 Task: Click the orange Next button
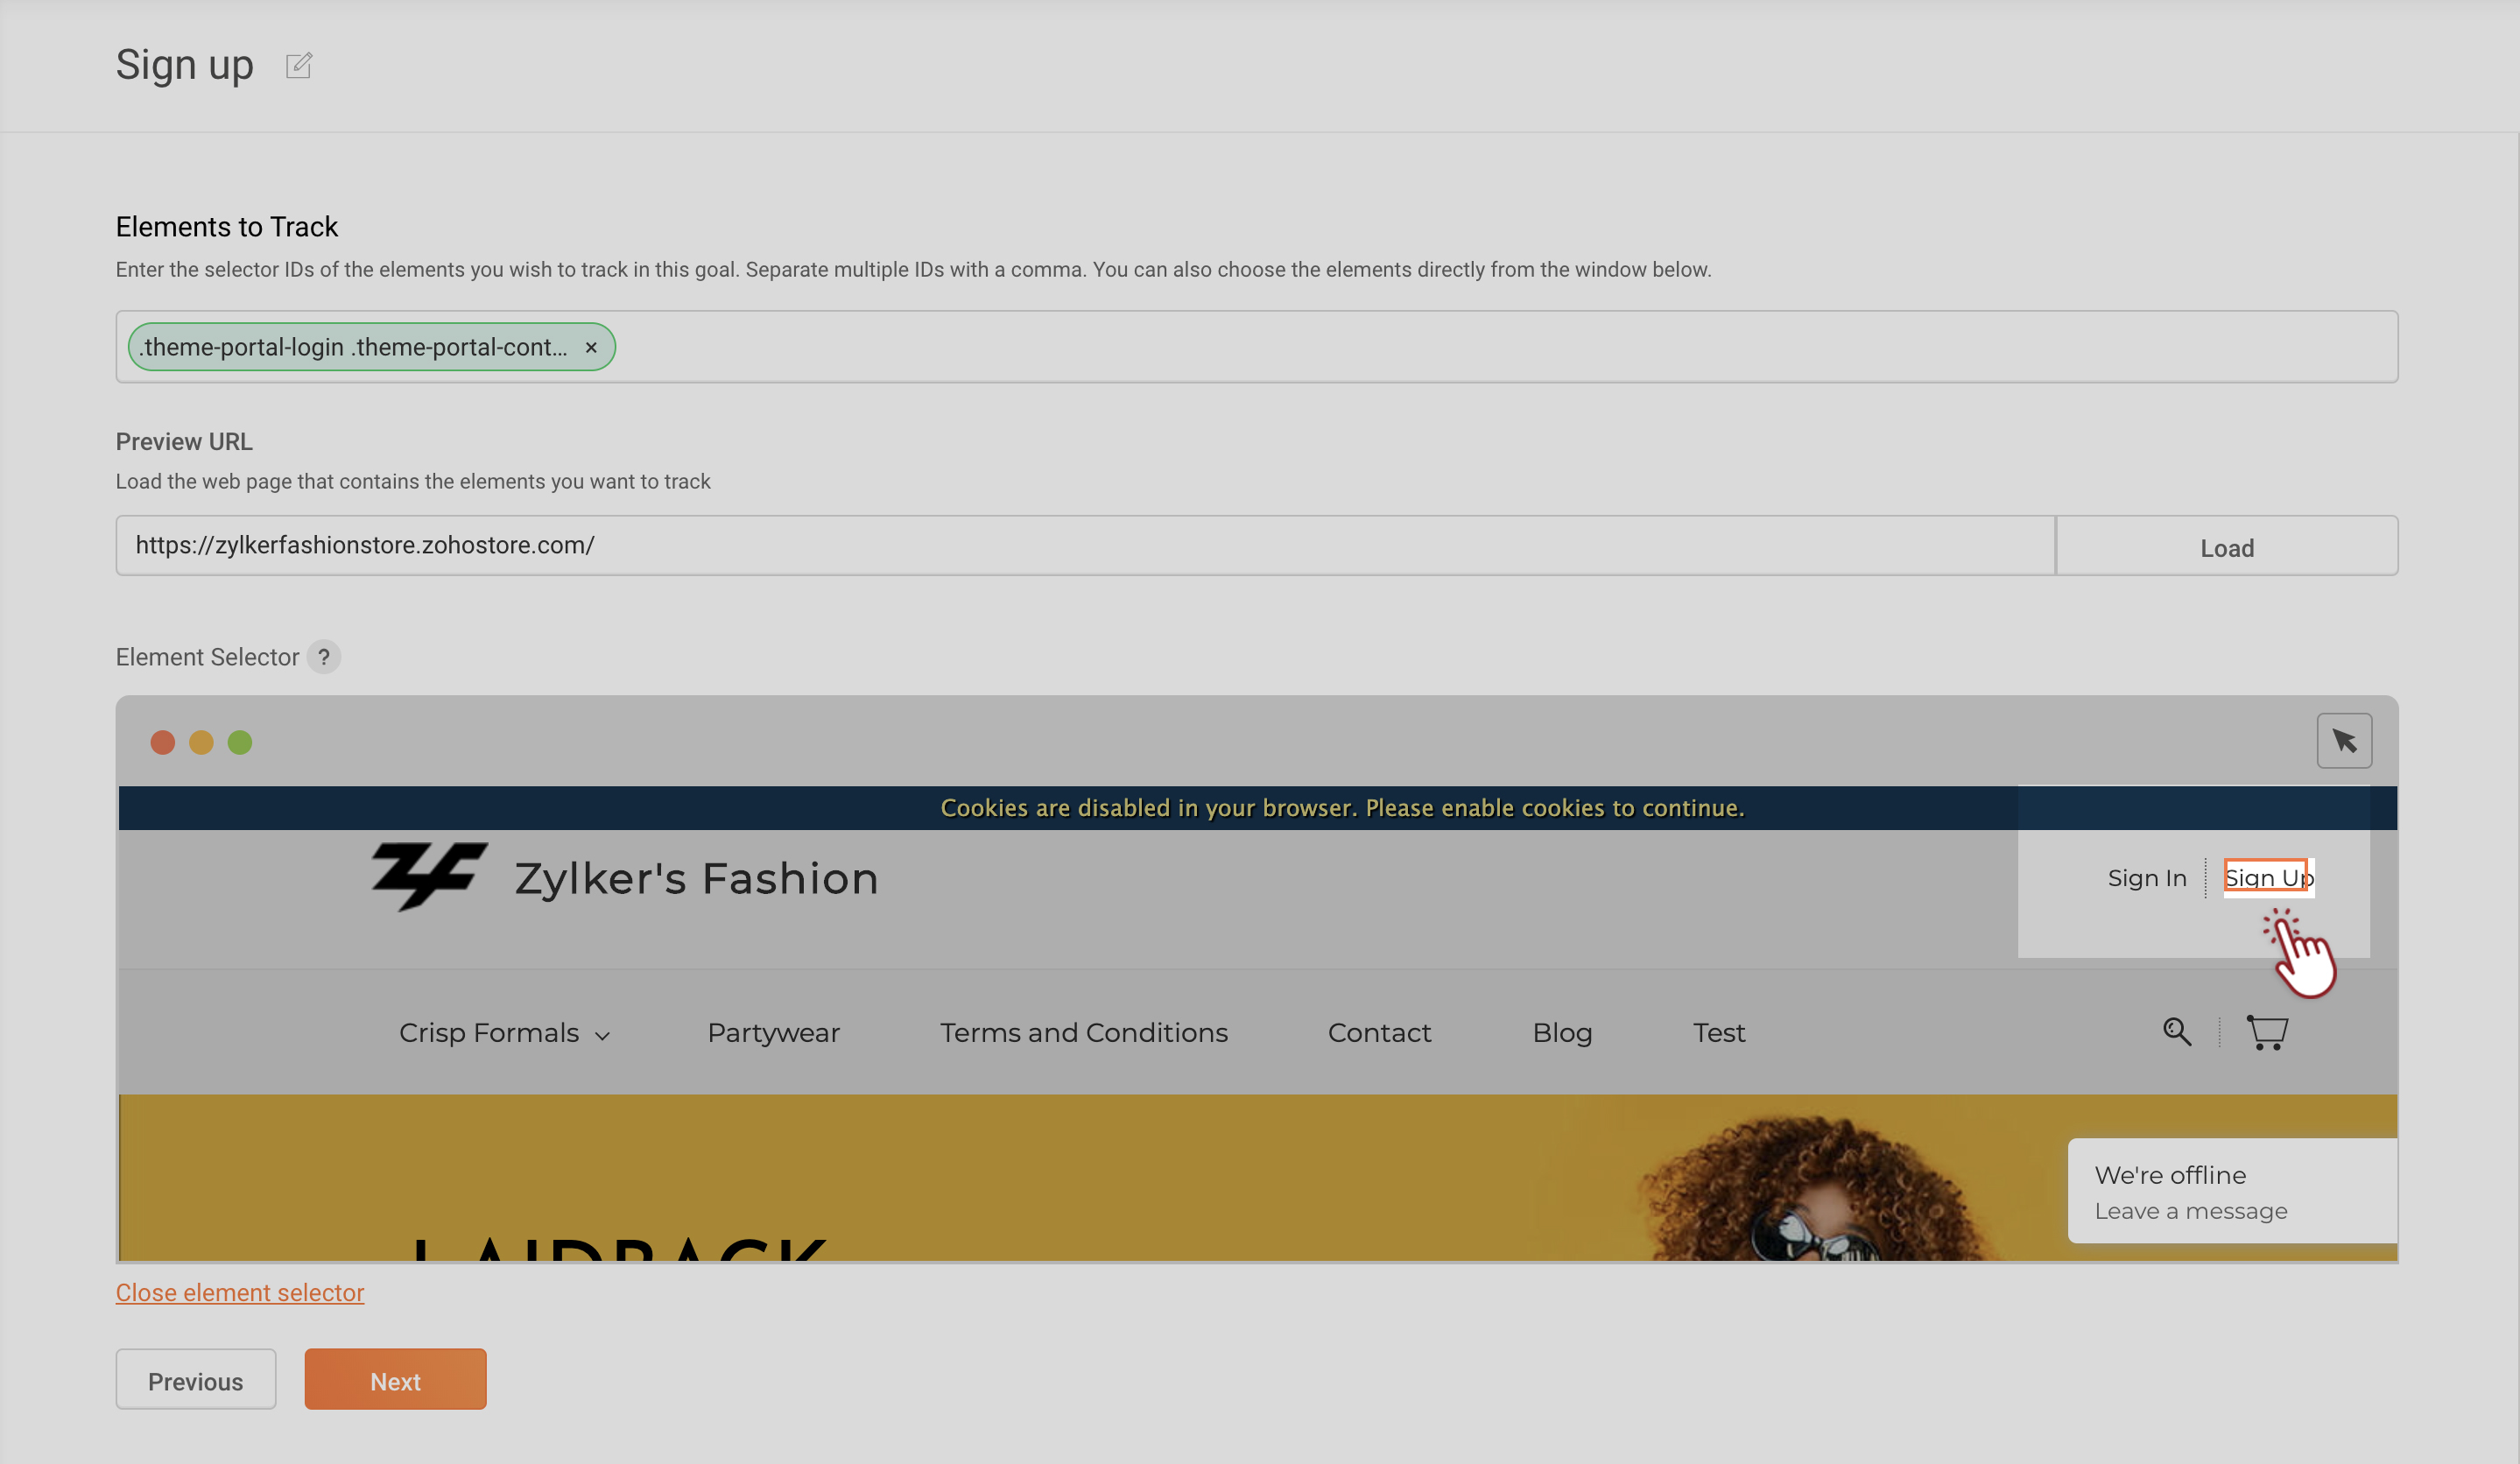point(395,1380)
